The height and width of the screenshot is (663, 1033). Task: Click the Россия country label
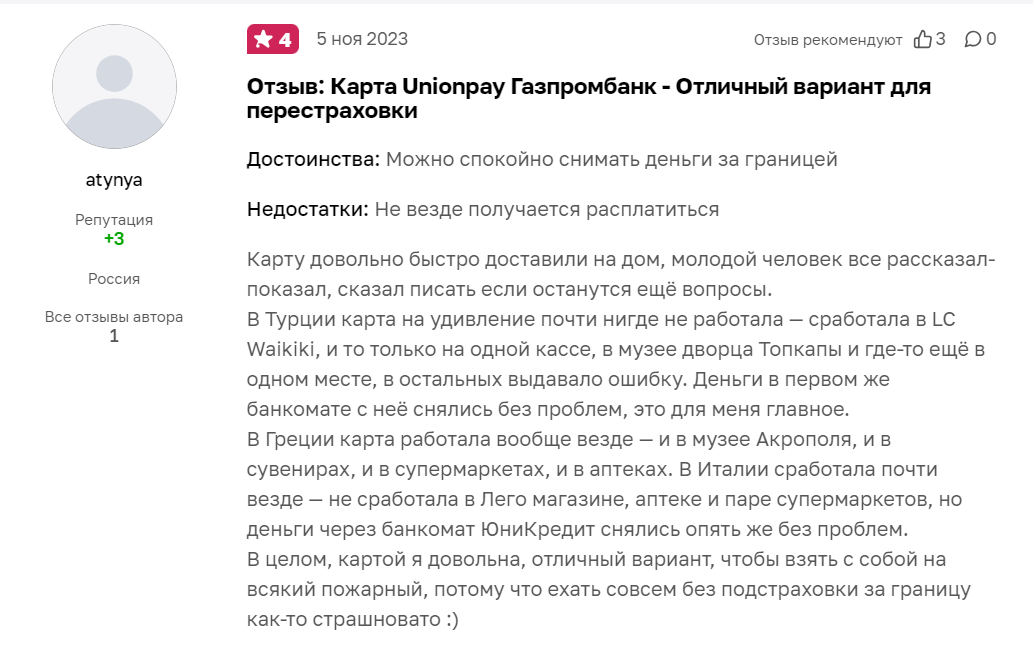click(114, 279)
